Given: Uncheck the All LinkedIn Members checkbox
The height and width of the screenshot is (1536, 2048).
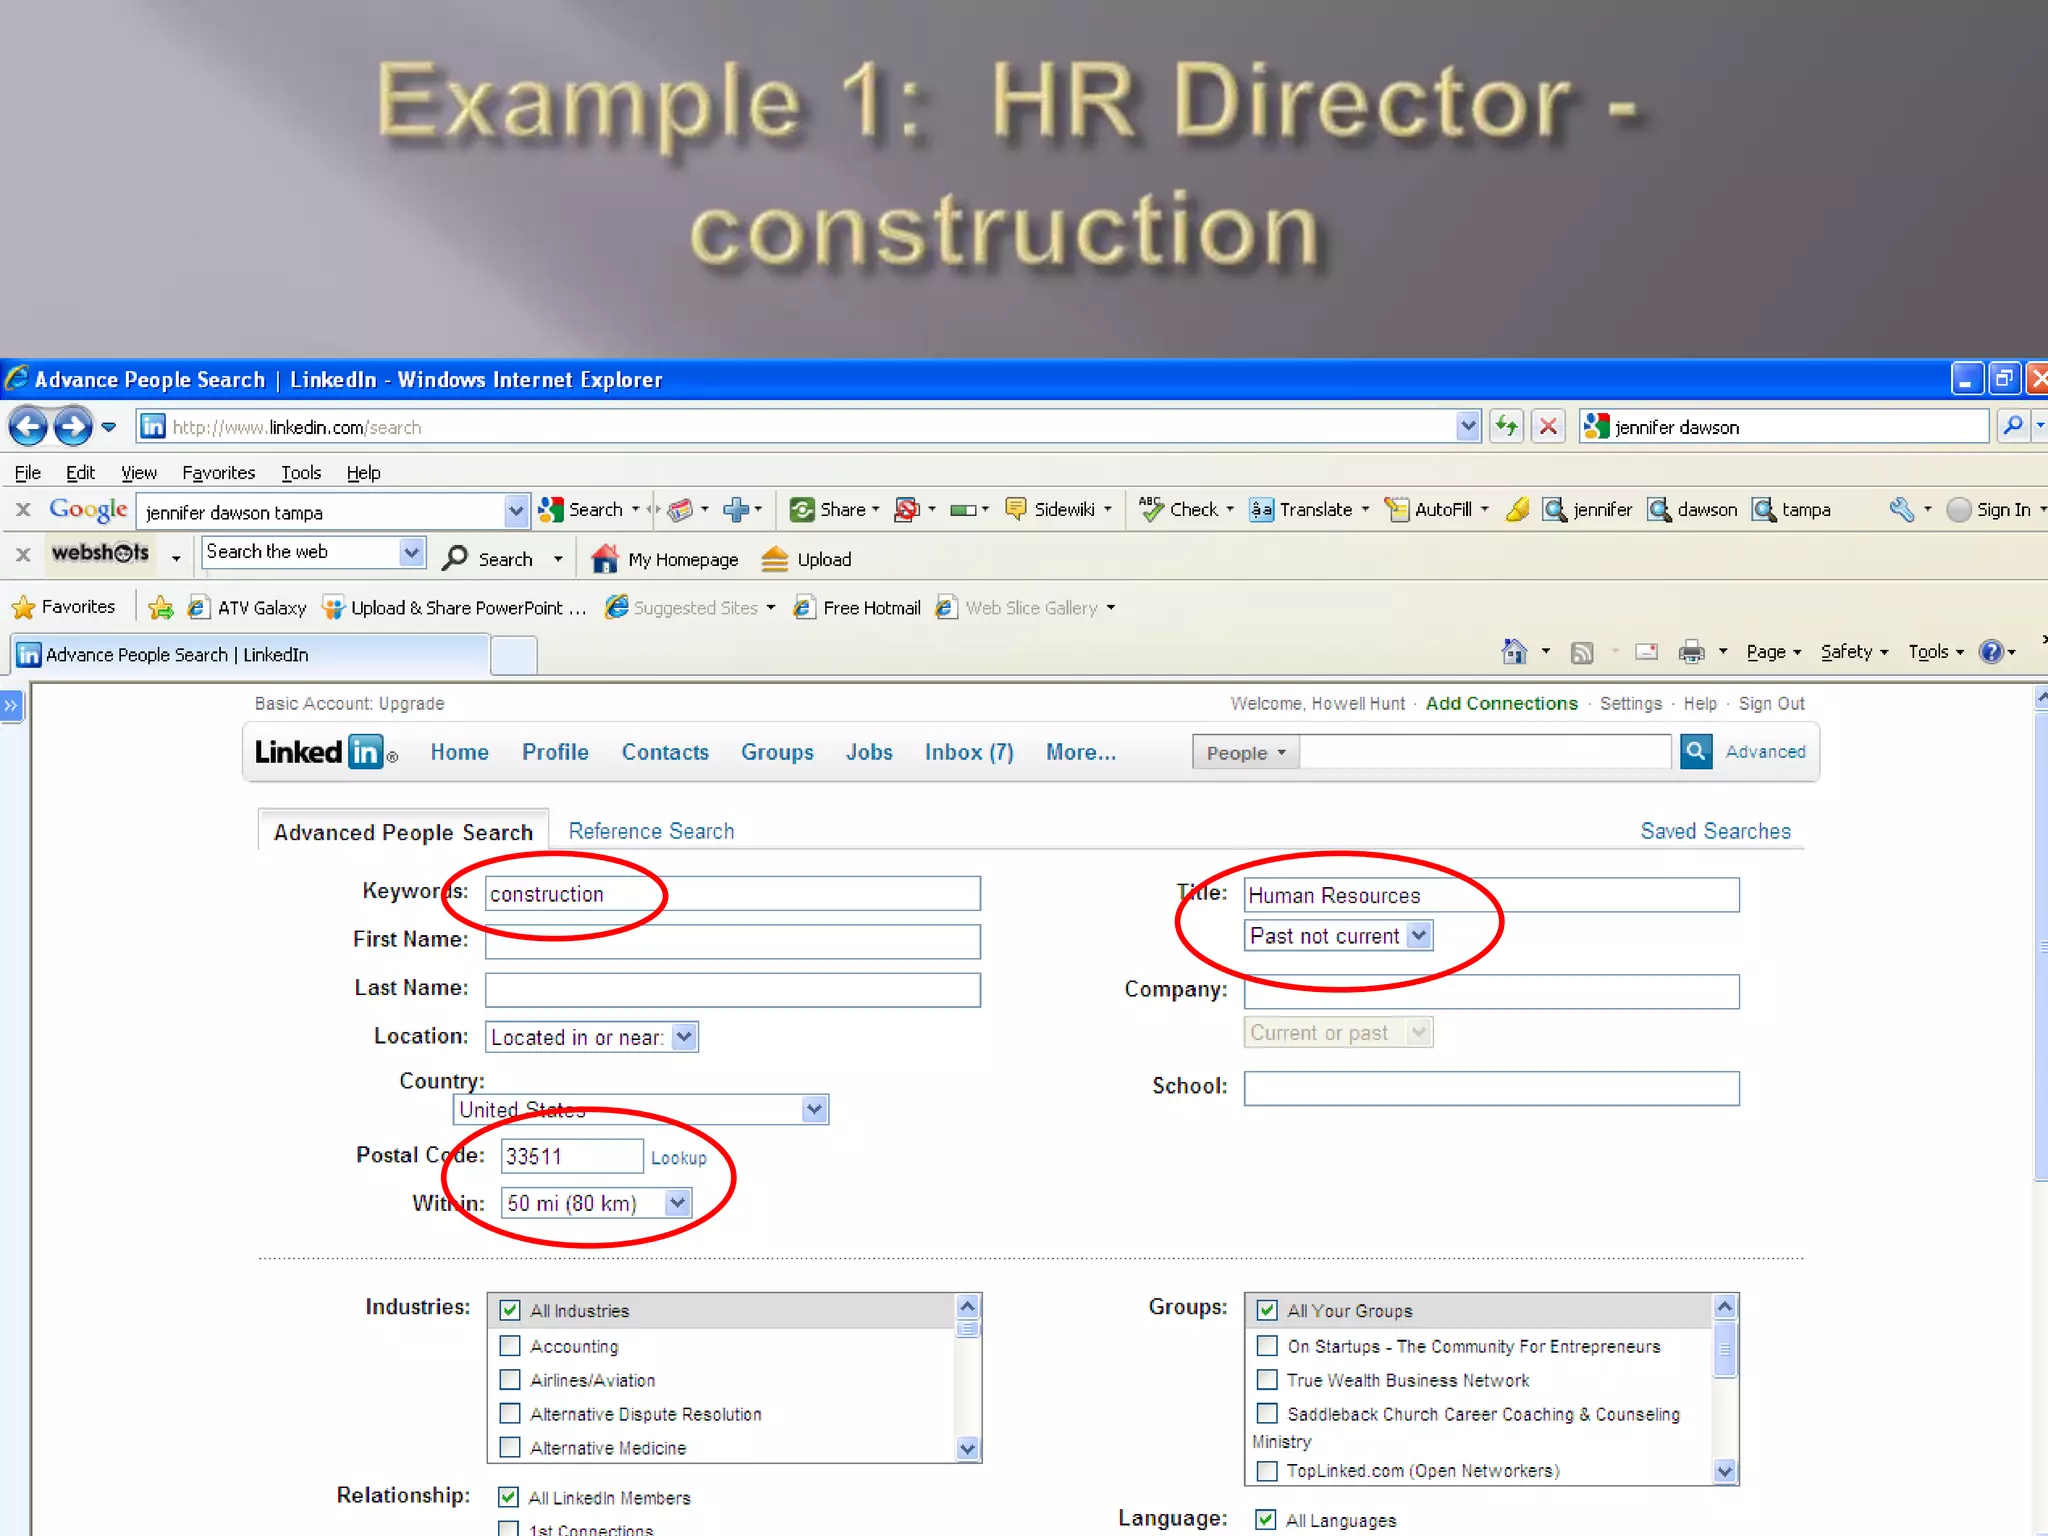Looking at the screenshot, I should click(508, 1497).
